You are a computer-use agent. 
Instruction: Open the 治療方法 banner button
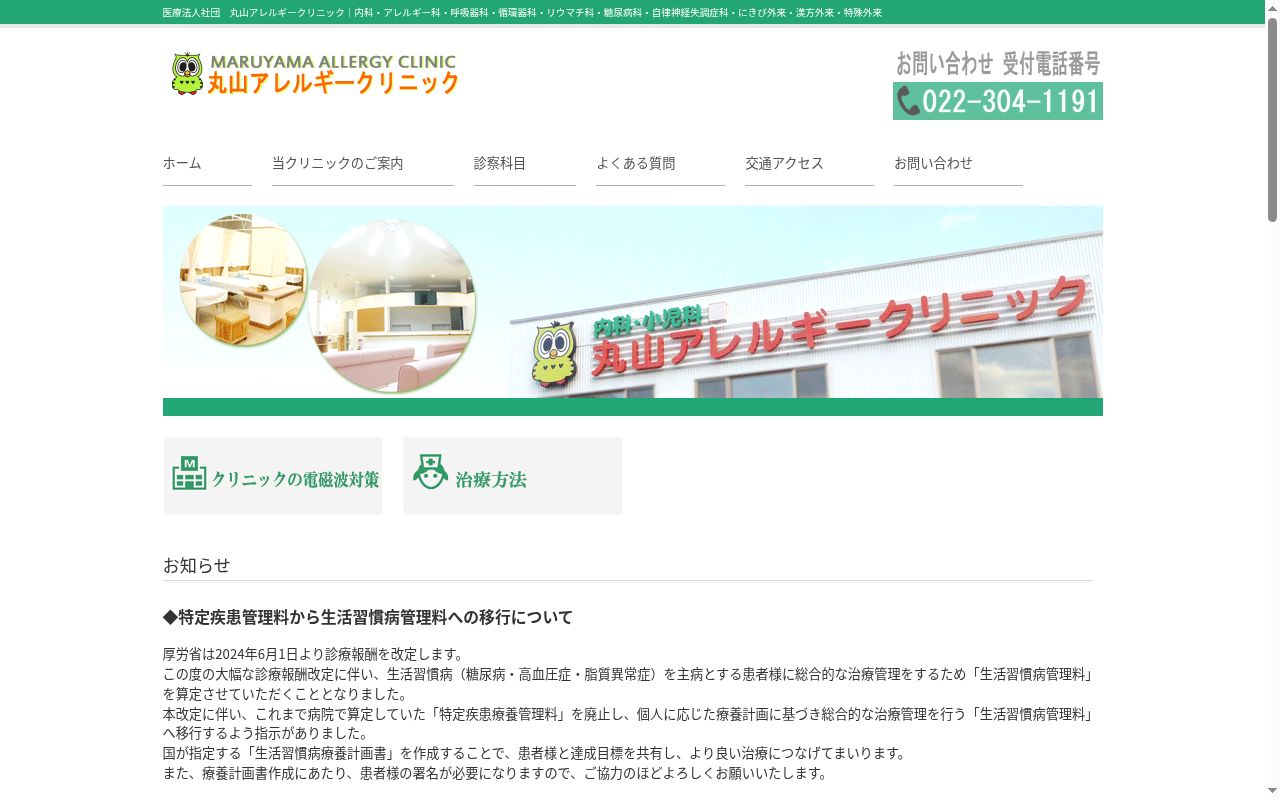click(x=513, y=476)
